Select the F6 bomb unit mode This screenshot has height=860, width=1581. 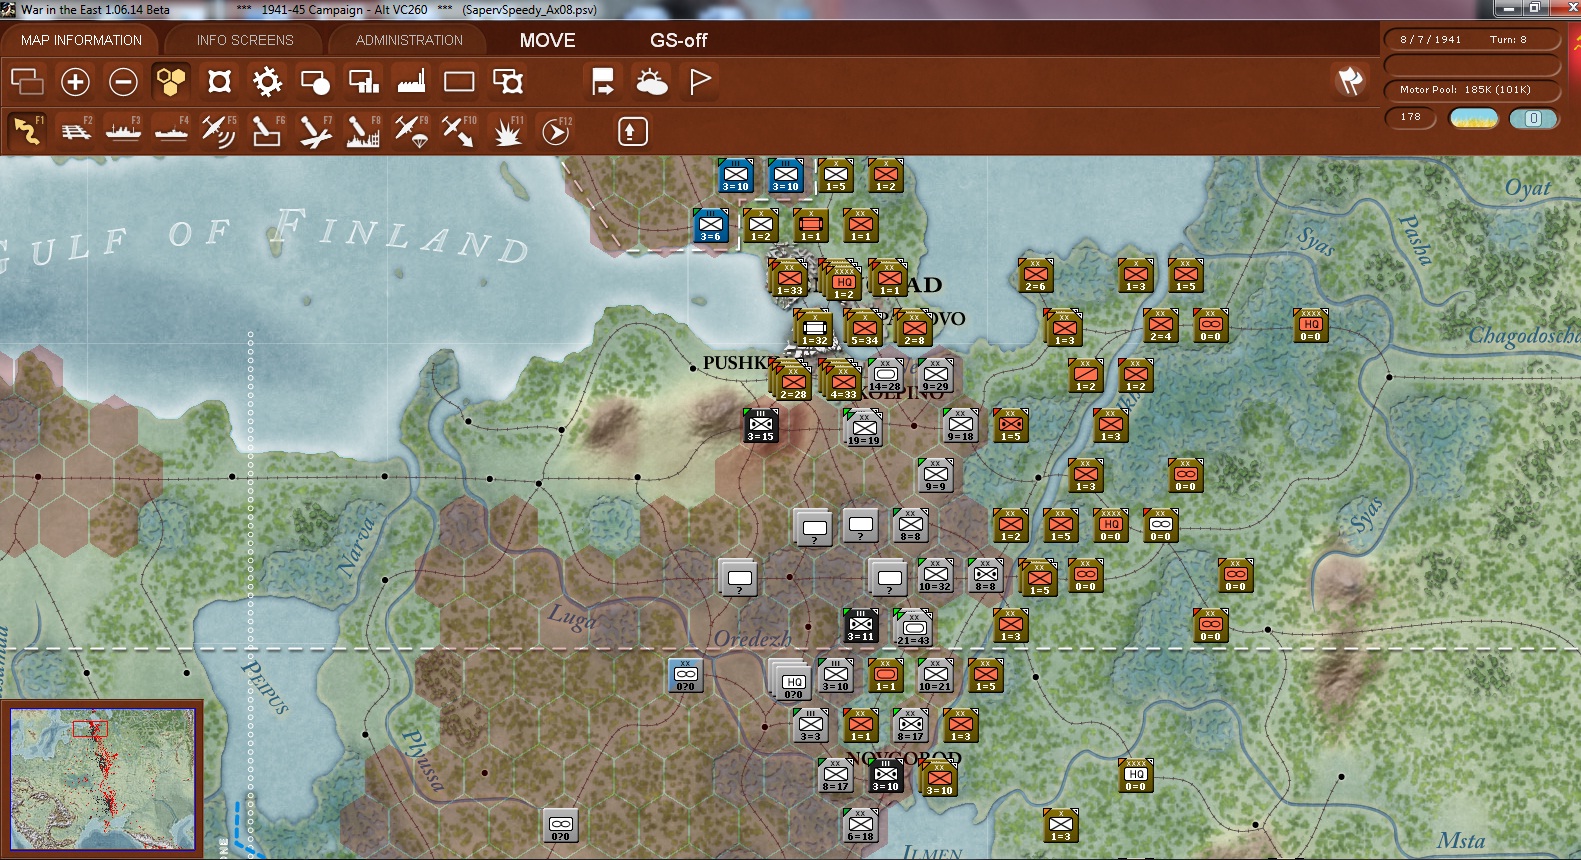(267, 131)
